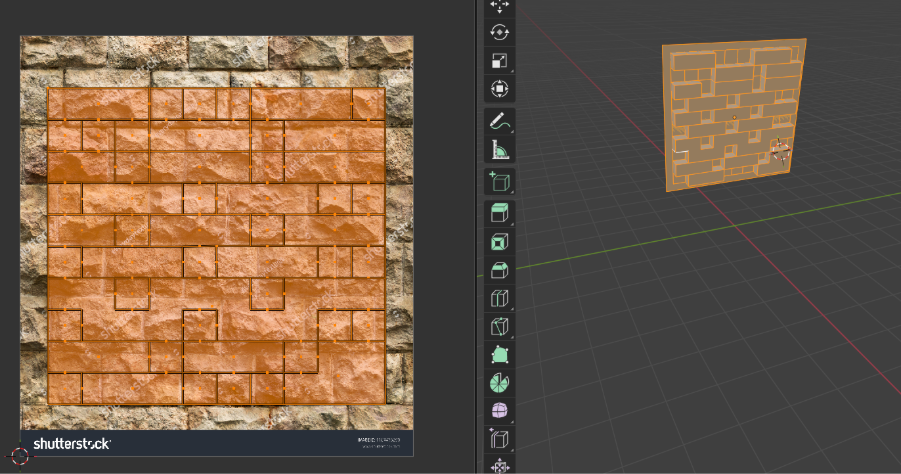Activate the Scale tool
This screenshot has height=474, width=901.
(x=498, y=60)
